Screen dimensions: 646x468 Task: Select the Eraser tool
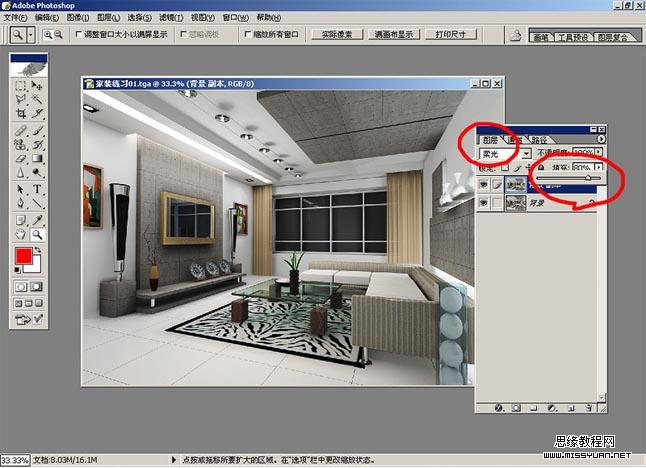(20, 159)
